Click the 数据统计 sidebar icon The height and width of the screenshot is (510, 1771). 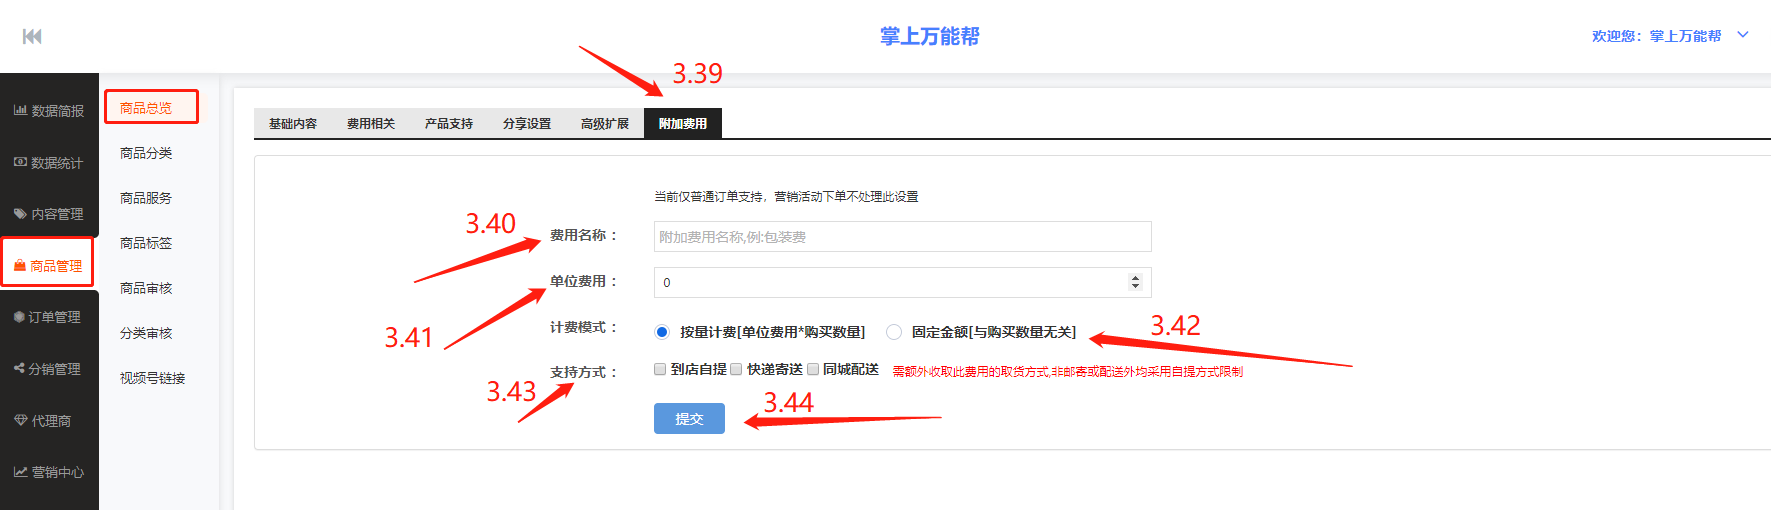pos(20,162)
